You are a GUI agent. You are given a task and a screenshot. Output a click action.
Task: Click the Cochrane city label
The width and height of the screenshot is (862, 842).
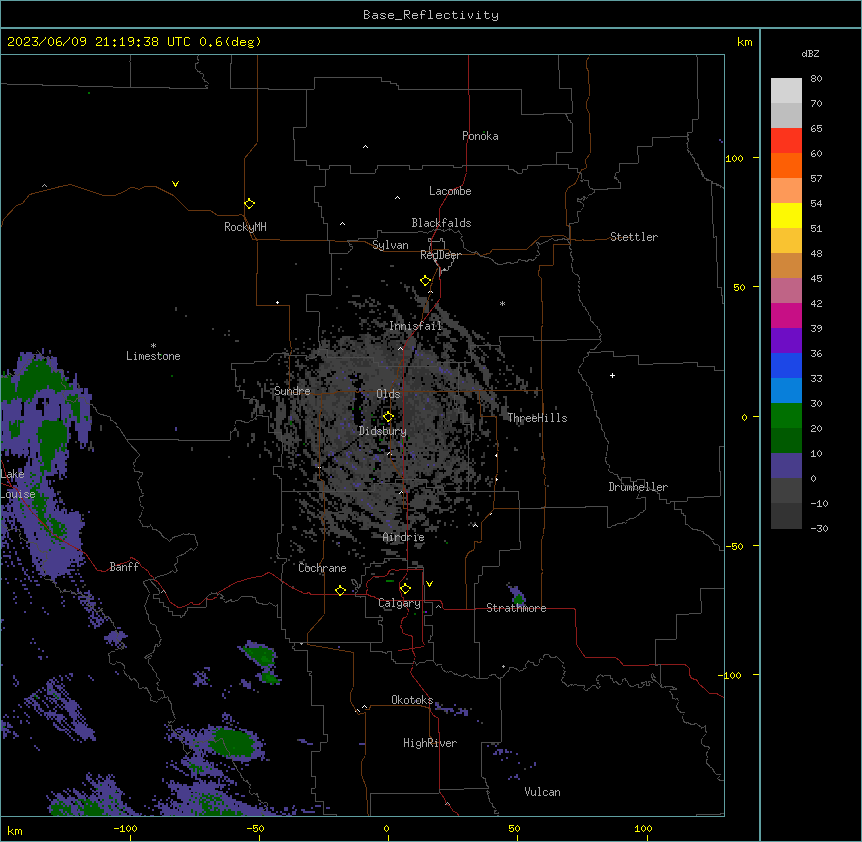[322, 568]
